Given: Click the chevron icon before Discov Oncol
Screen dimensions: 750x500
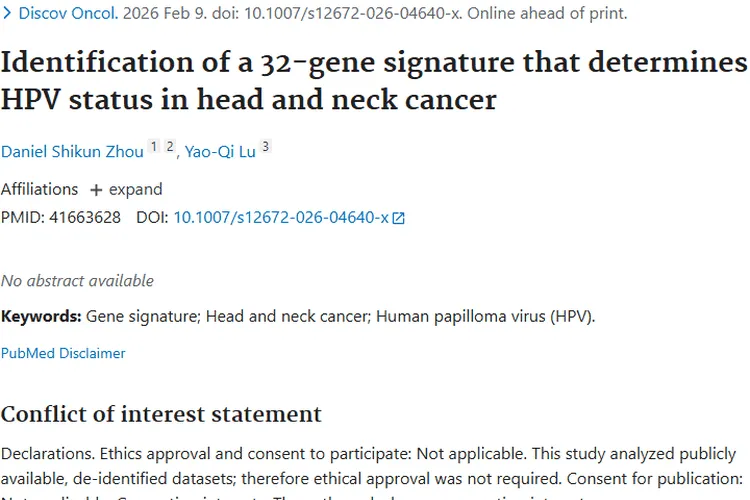Looking at the screenshot, I should click(x=7, y=14).
